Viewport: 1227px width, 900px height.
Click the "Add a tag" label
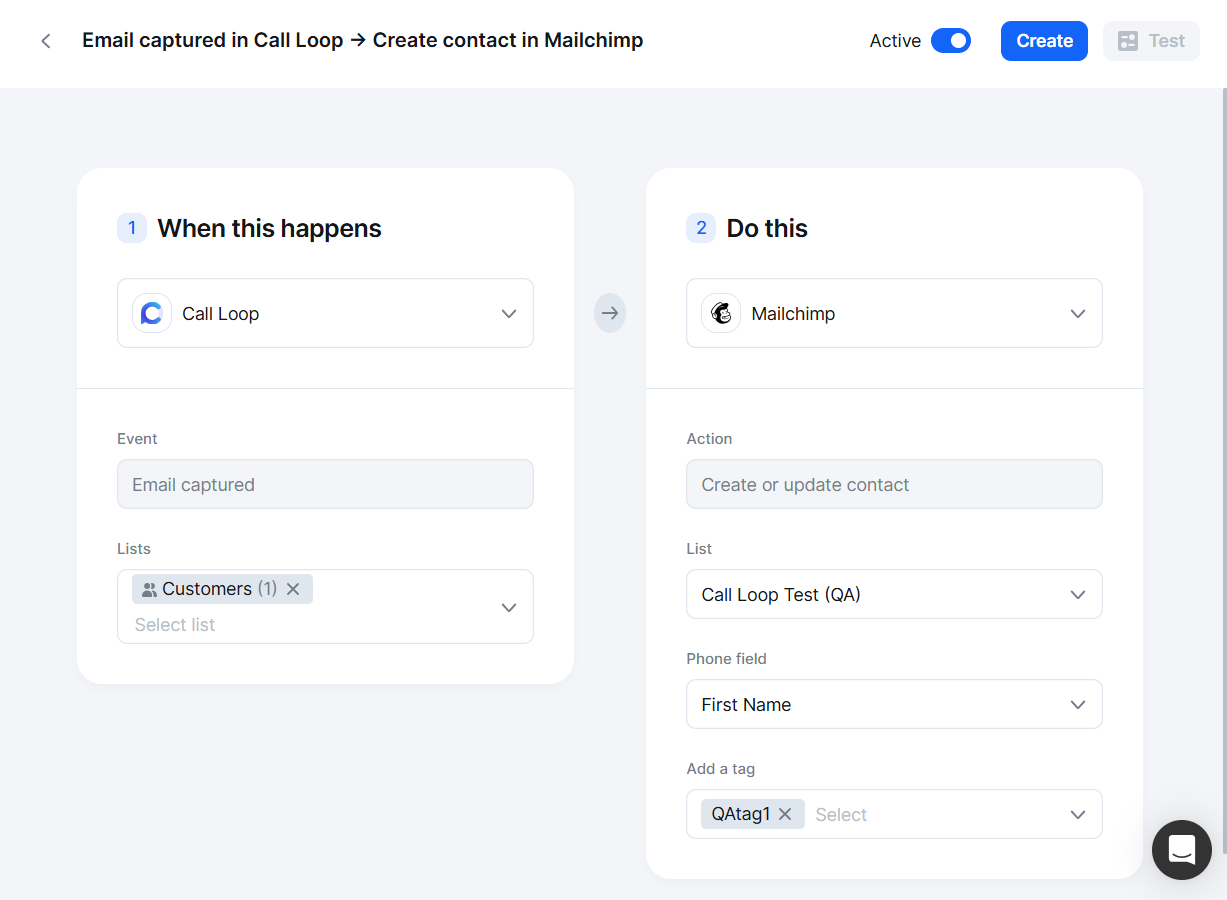coord(720,769)
